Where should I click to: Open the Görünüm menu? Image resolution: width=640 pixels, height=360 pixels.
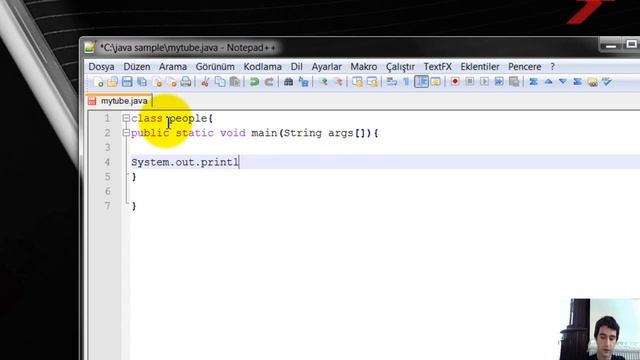(x=215, y=67)
